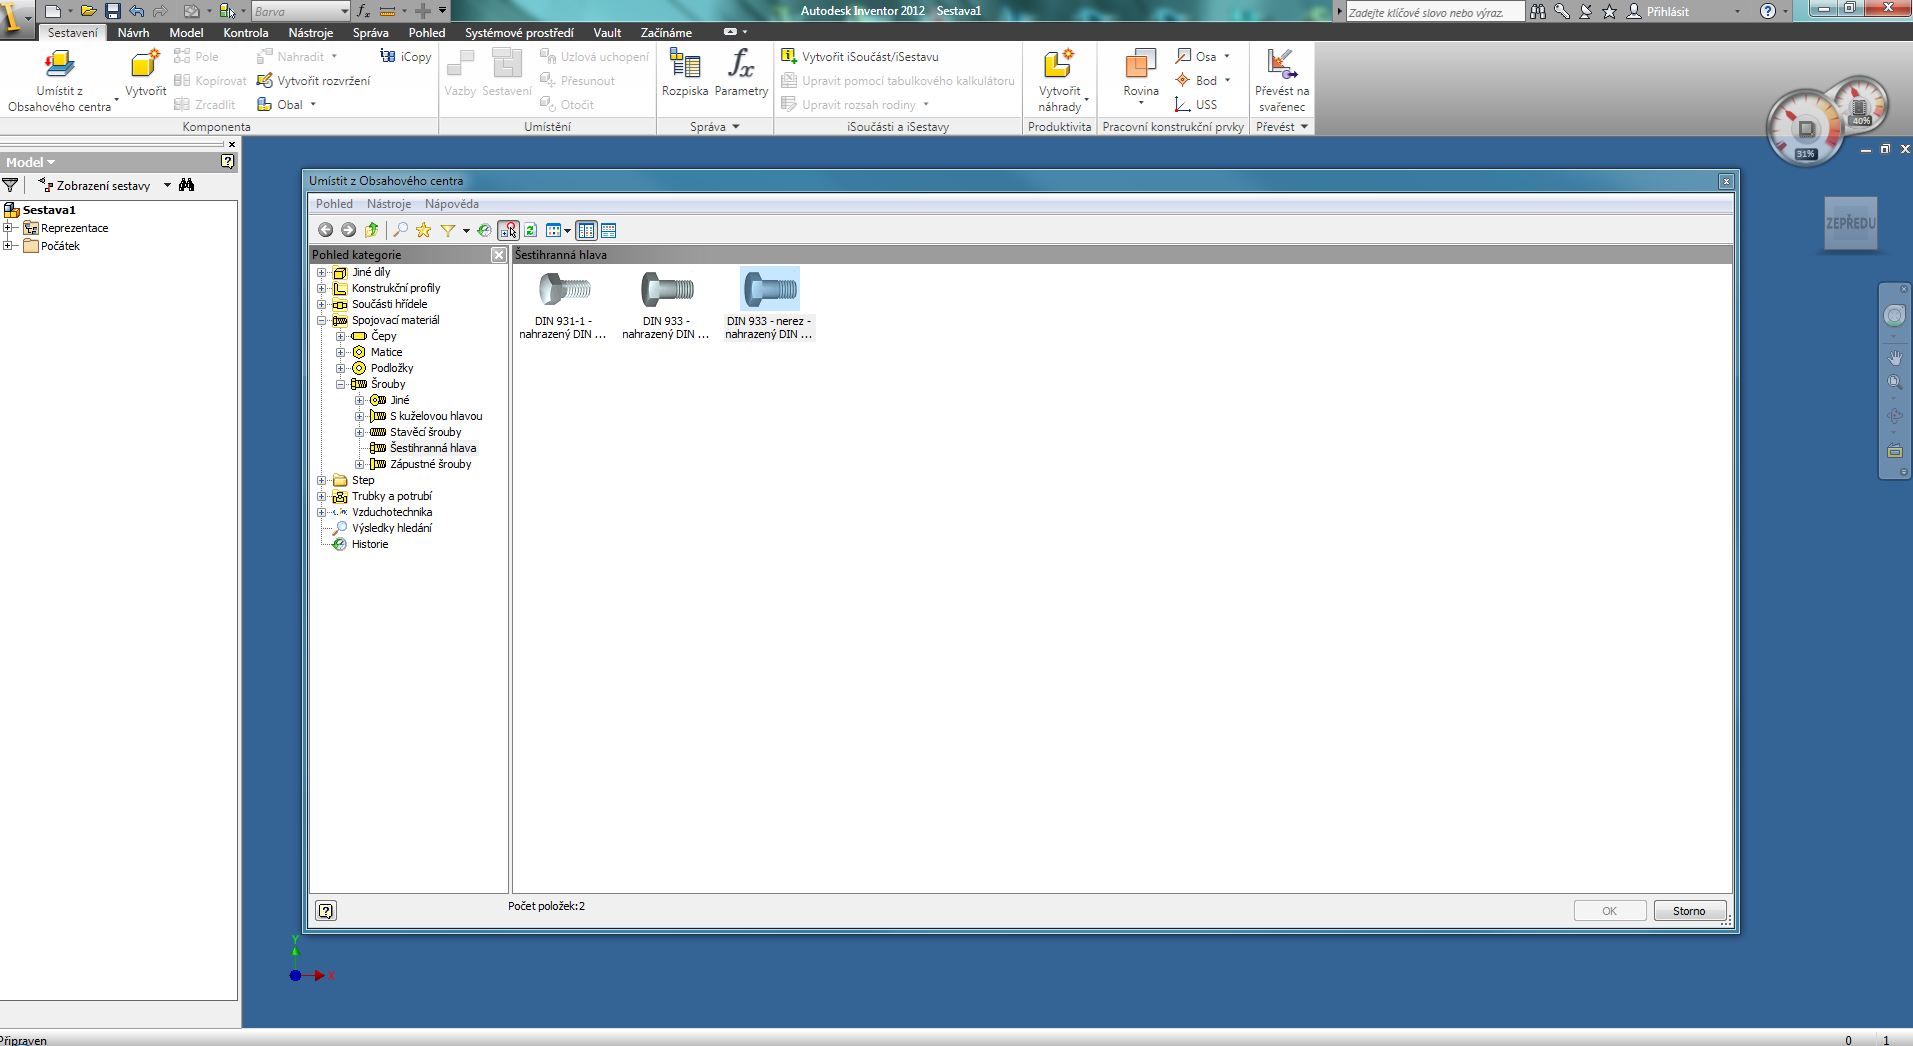
Task: Click the Storno button
Action: coord(1689,910)
